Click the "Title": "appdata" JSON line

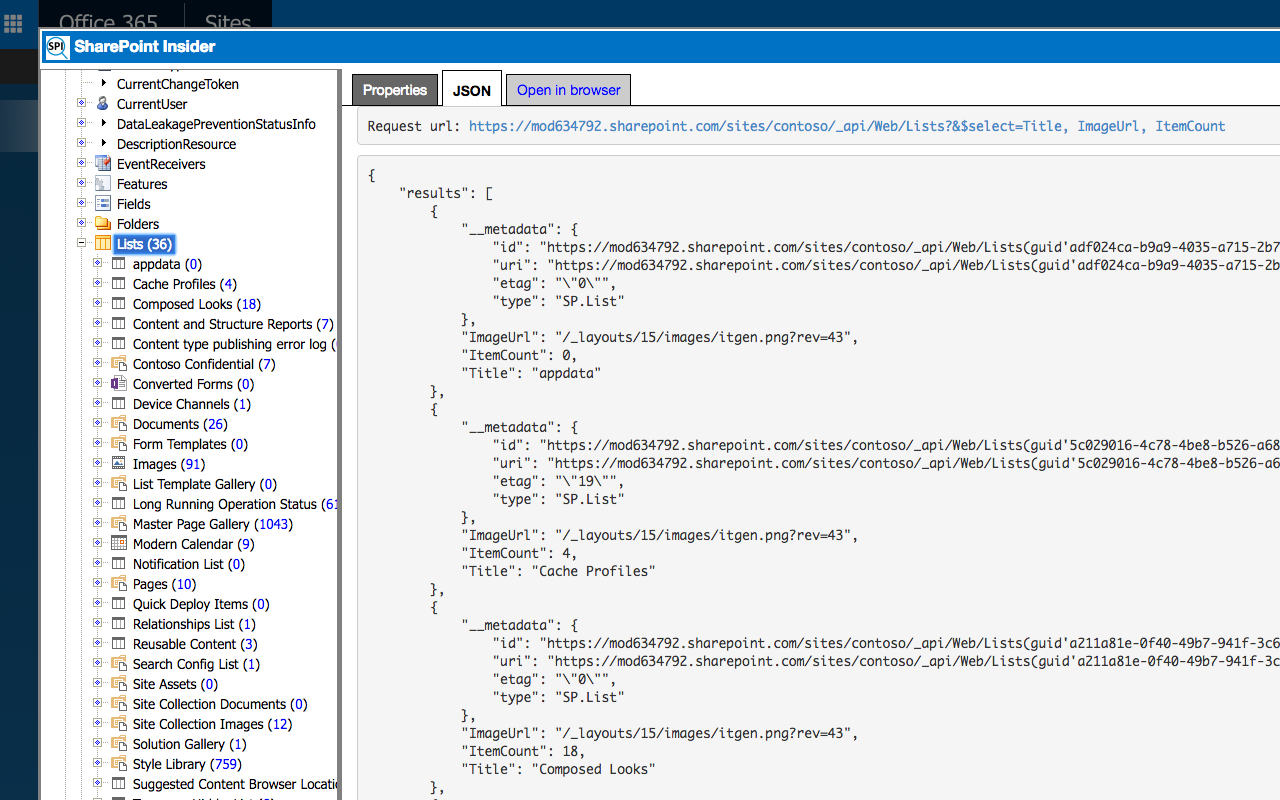pos(531,373)
